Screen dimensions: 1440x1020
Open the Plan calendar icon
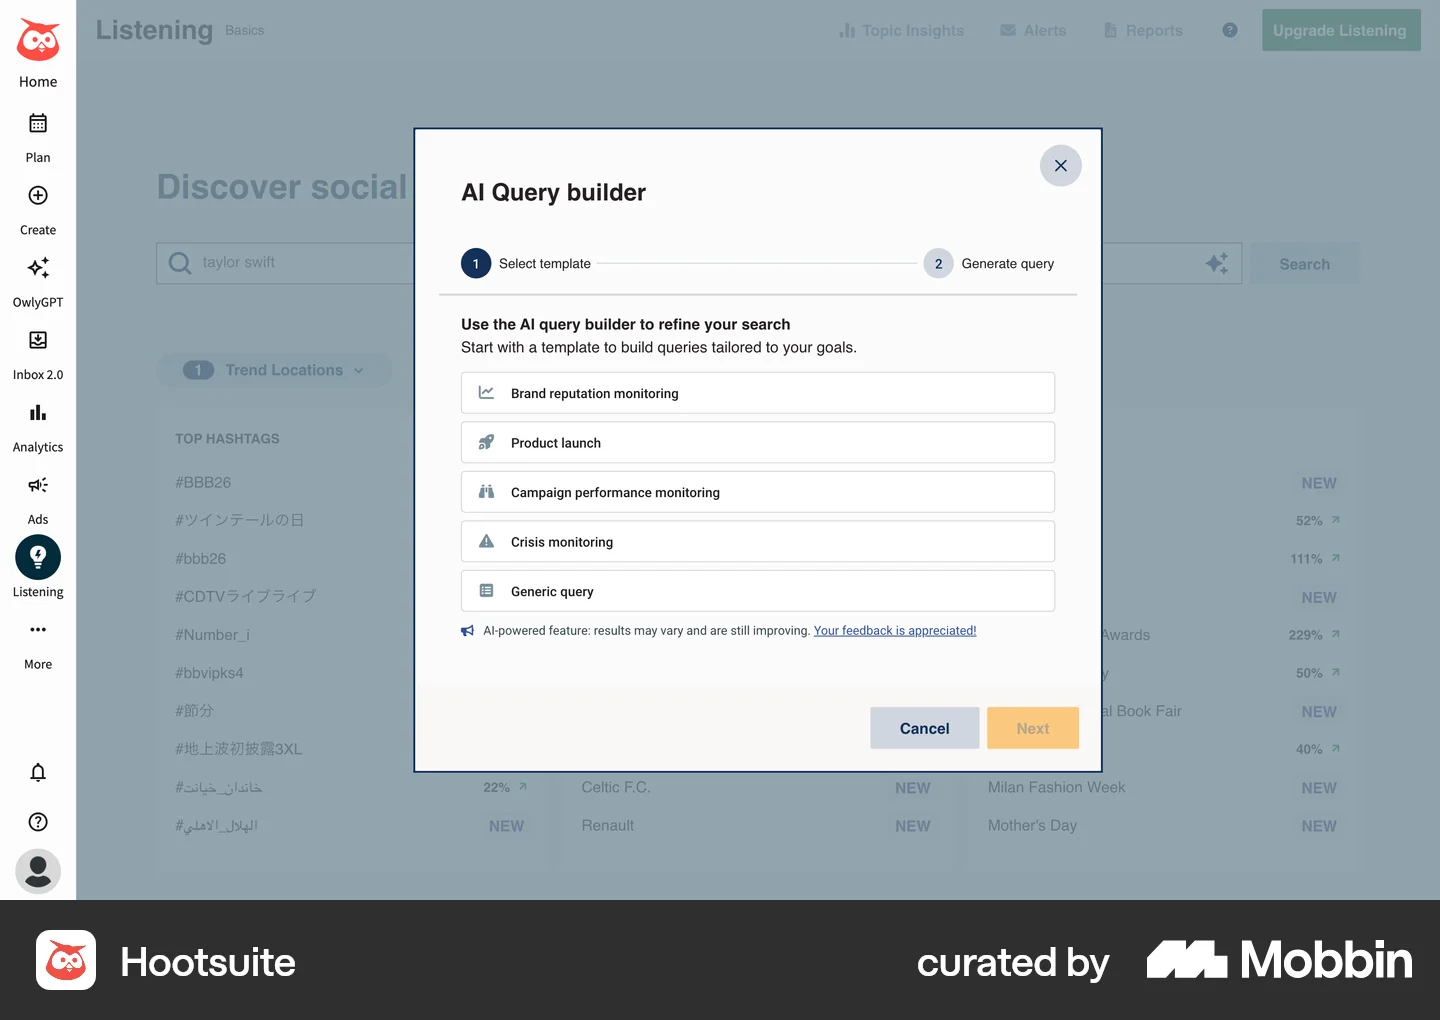[x=38, y=124]
